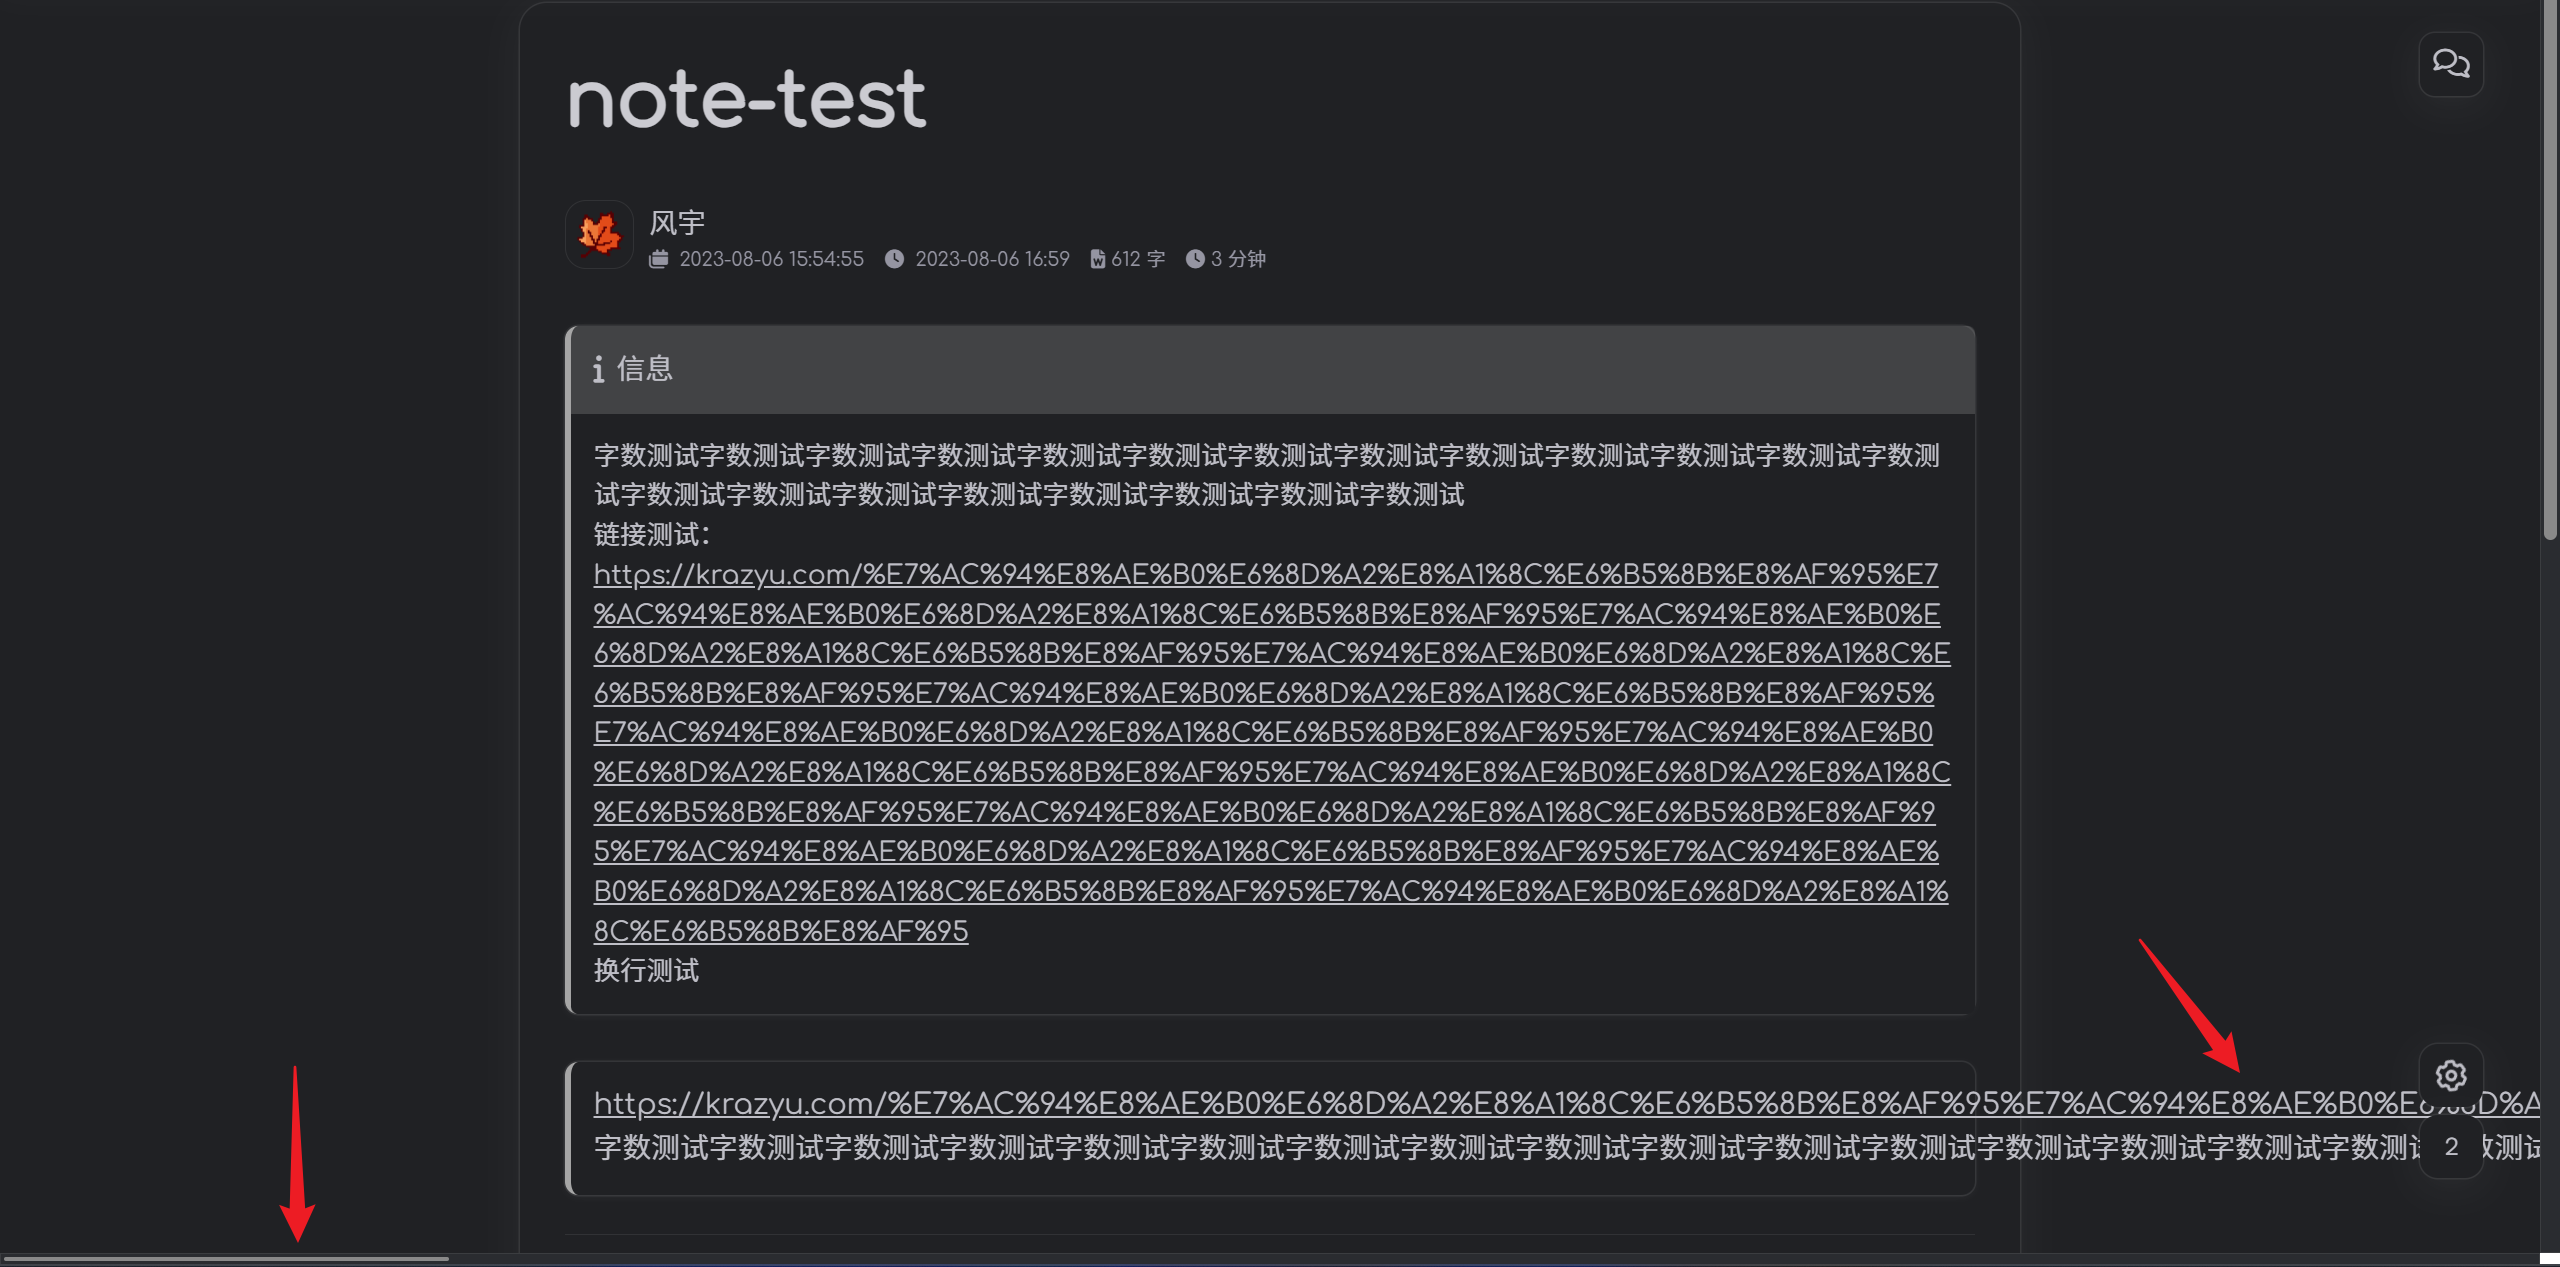The image size is (2560, 1267).
Task: Click the calendar icon beside the publish date
Action: [x=660, y=258]
